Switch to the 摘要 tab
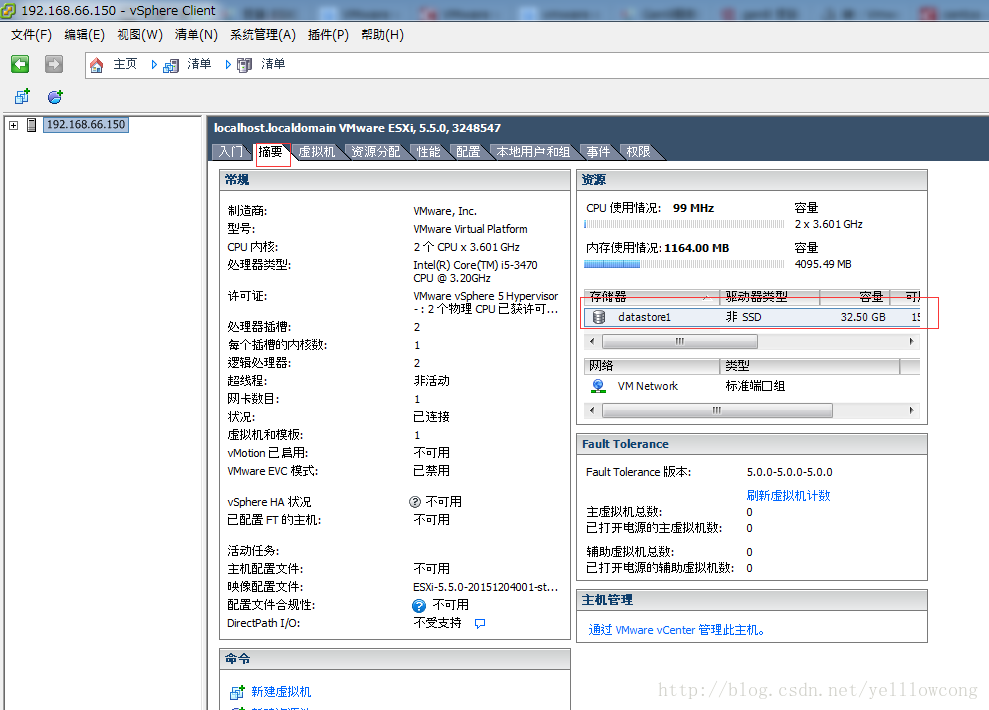This screenshot has height=710, width=989. pos(271,152)
